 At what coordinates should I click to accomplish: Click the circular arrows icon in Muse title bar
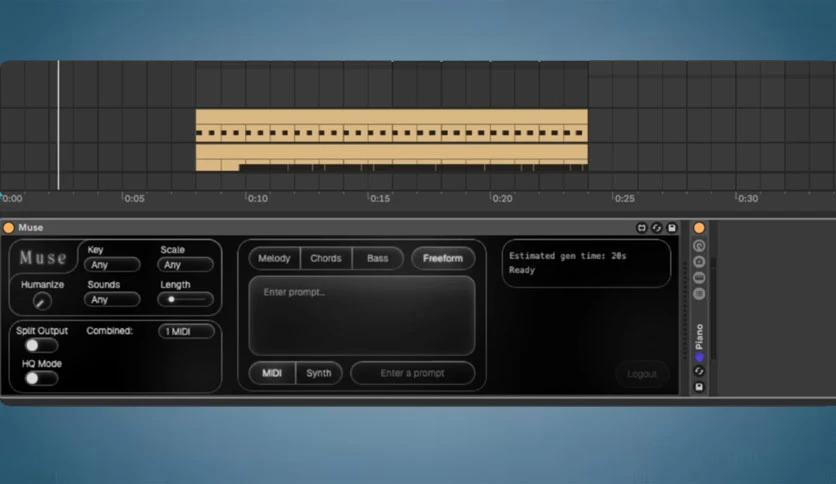(x=657, y=228)
